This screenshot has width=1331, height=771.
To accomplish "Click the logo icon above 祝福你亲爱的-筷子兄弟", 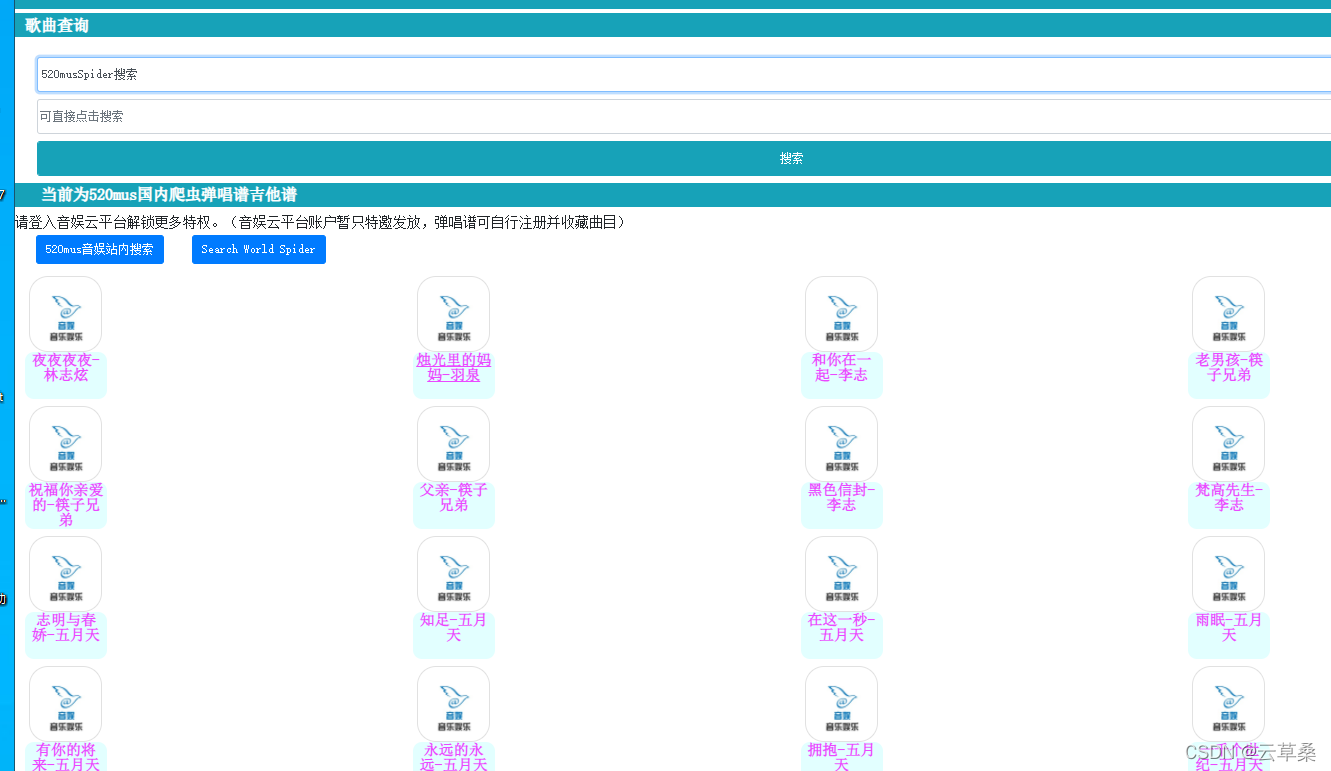I will tap(65, 444).
